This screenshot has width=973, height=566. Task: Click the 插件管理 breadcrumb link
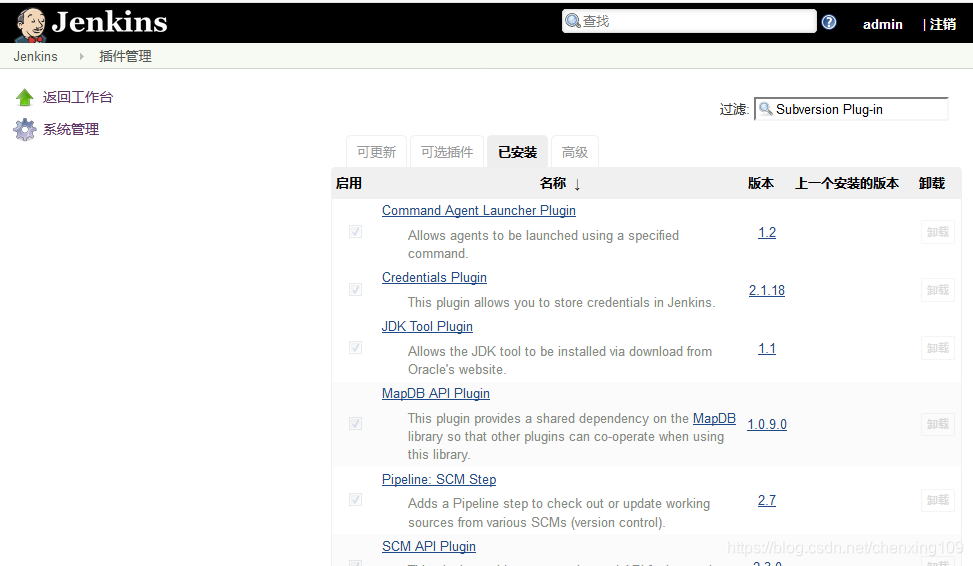click(125, 56)
